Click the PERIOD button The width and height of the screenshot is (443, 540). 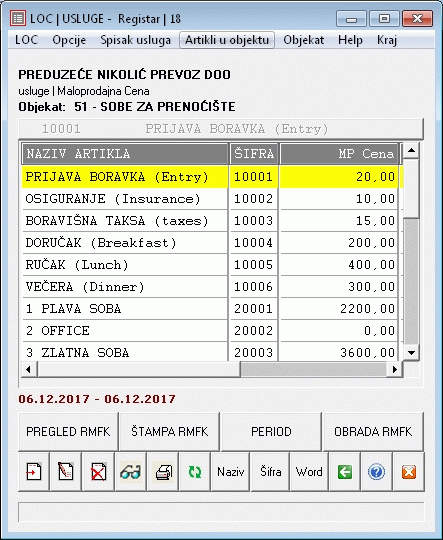coord(271,432)
